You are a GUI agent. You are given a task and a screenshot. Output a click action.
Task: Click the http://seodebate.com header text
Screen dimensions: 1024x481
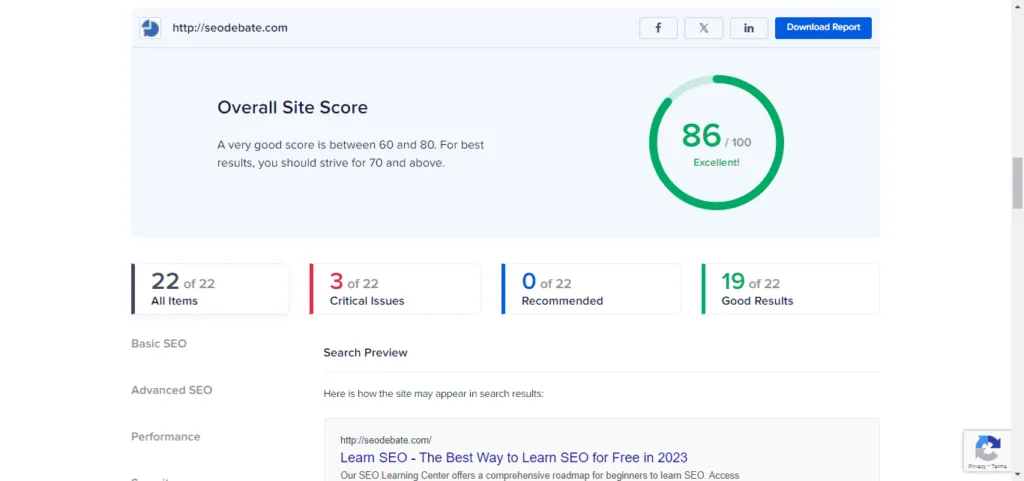coord(230,28)
